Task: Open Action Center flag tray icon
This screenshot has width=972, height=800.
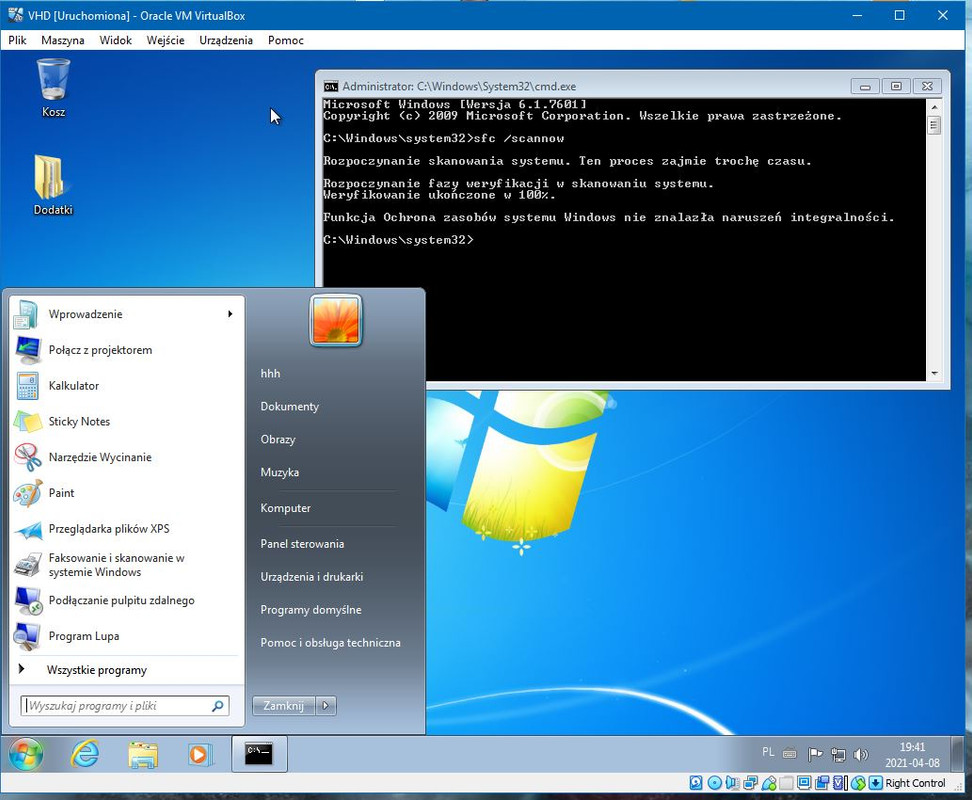Action: [x=815, y=754]
